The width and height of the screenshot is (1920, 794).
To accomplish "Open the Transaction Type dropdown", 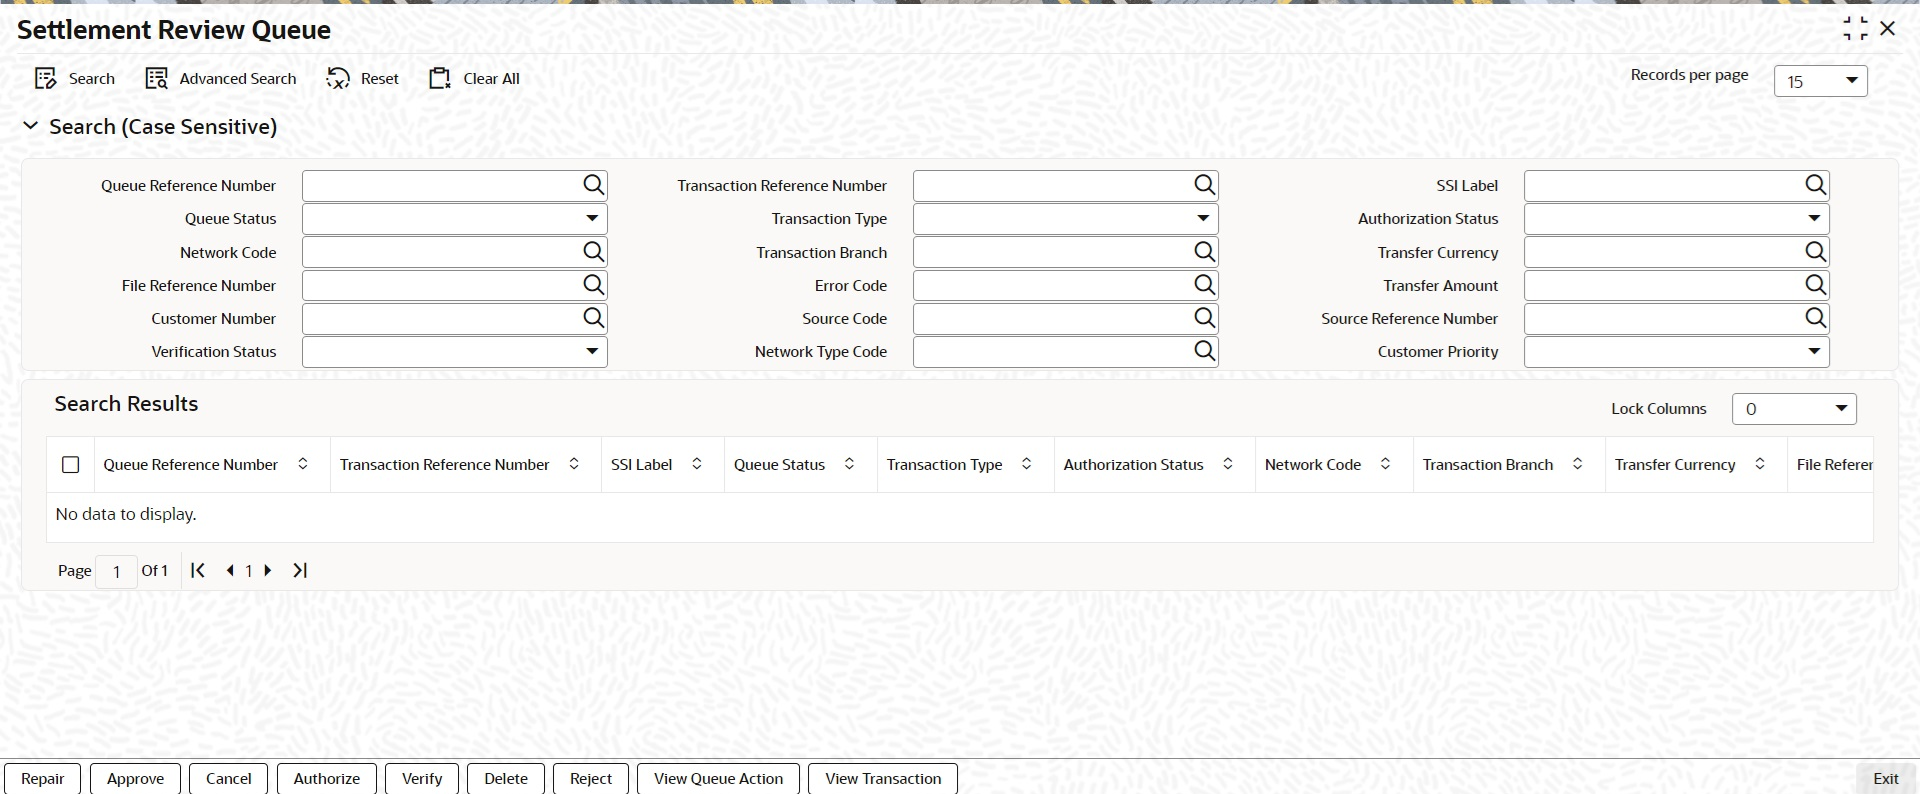I will tap(1066, 219).
